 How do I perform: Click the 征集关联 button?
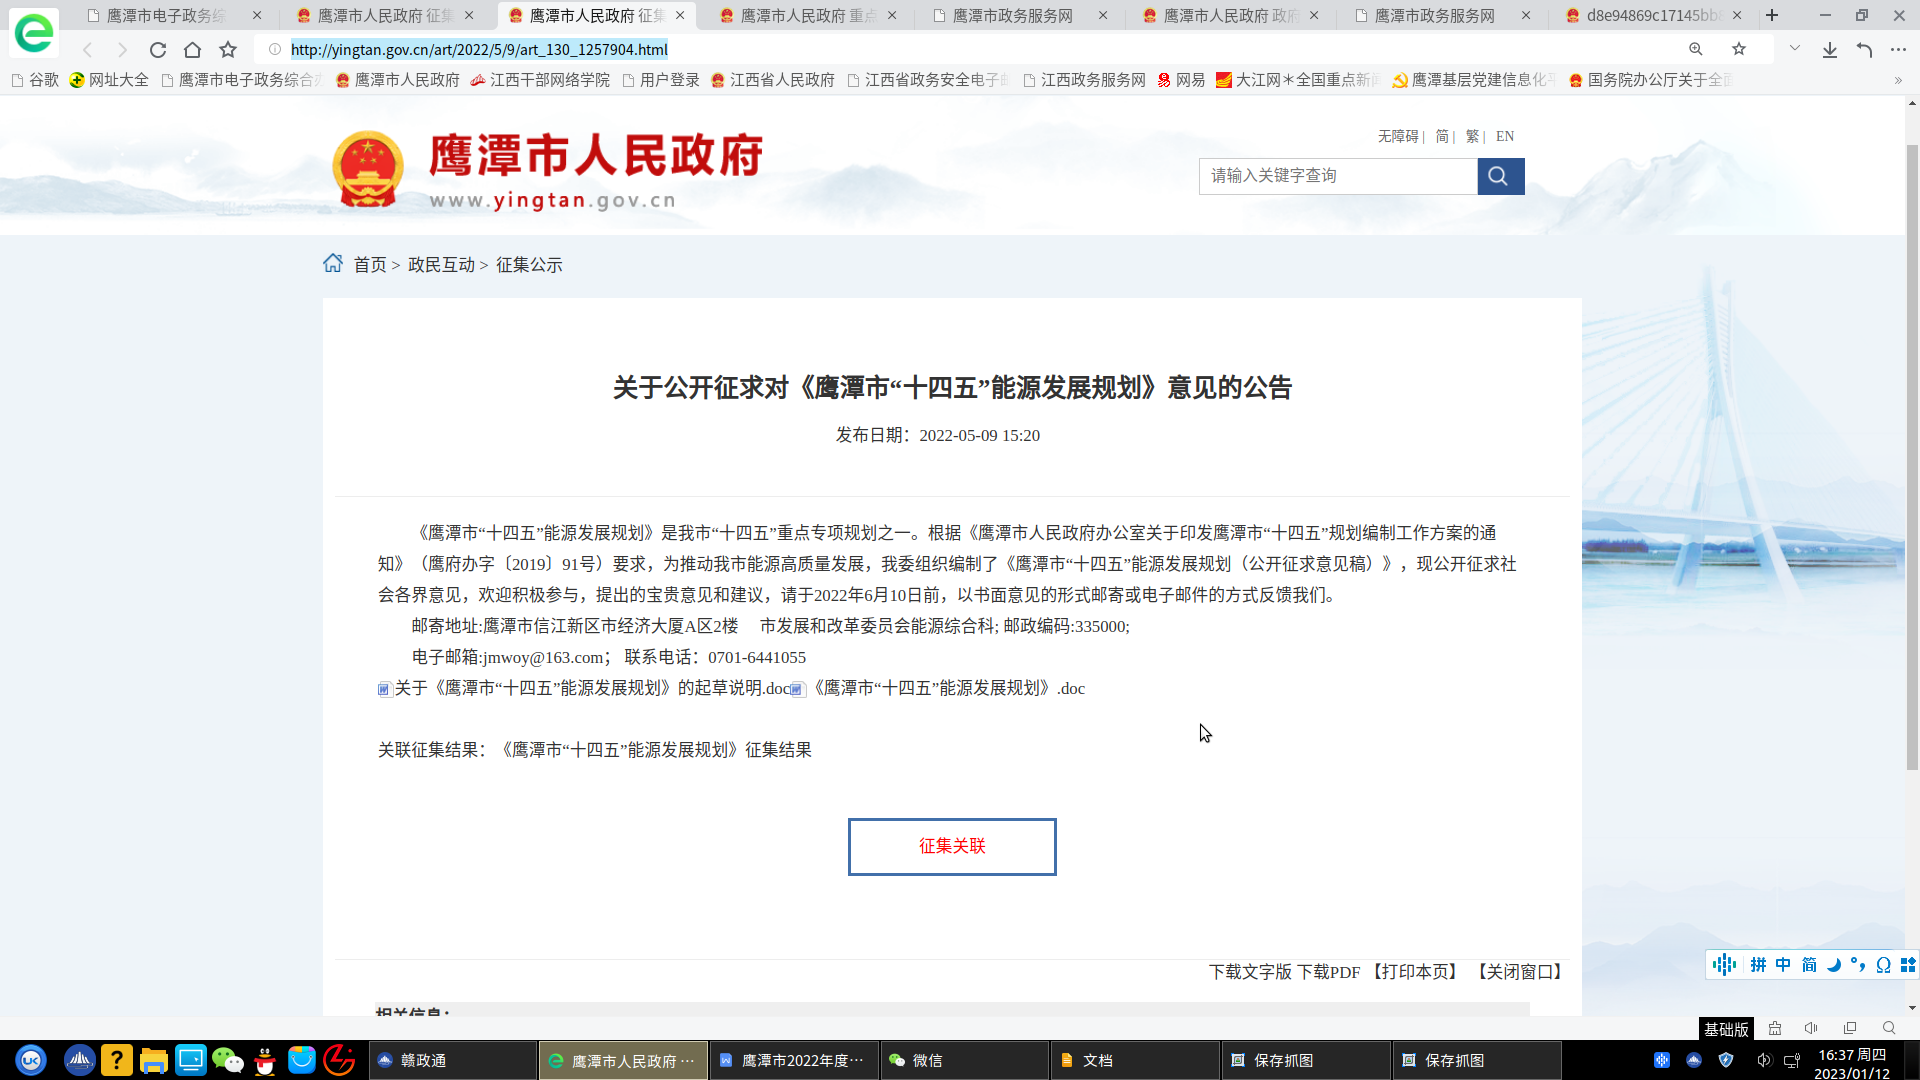pyautogui.click(x=952, y=847)
